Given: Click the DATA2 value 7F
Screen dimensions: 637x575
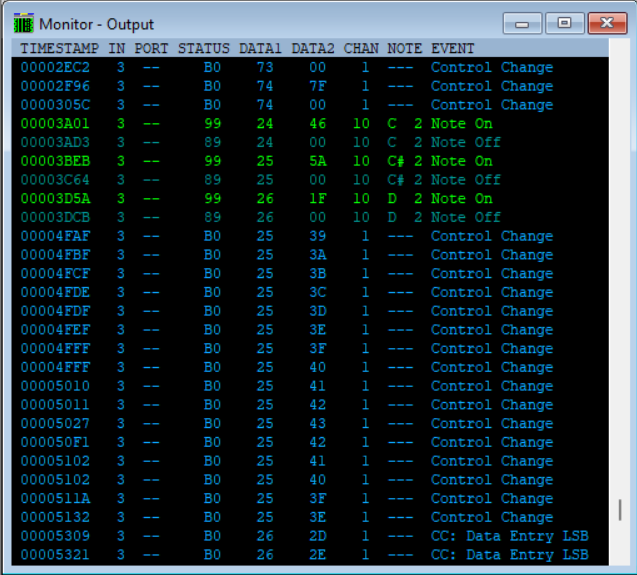Looking at the screenshot, I should click(317, 86).
